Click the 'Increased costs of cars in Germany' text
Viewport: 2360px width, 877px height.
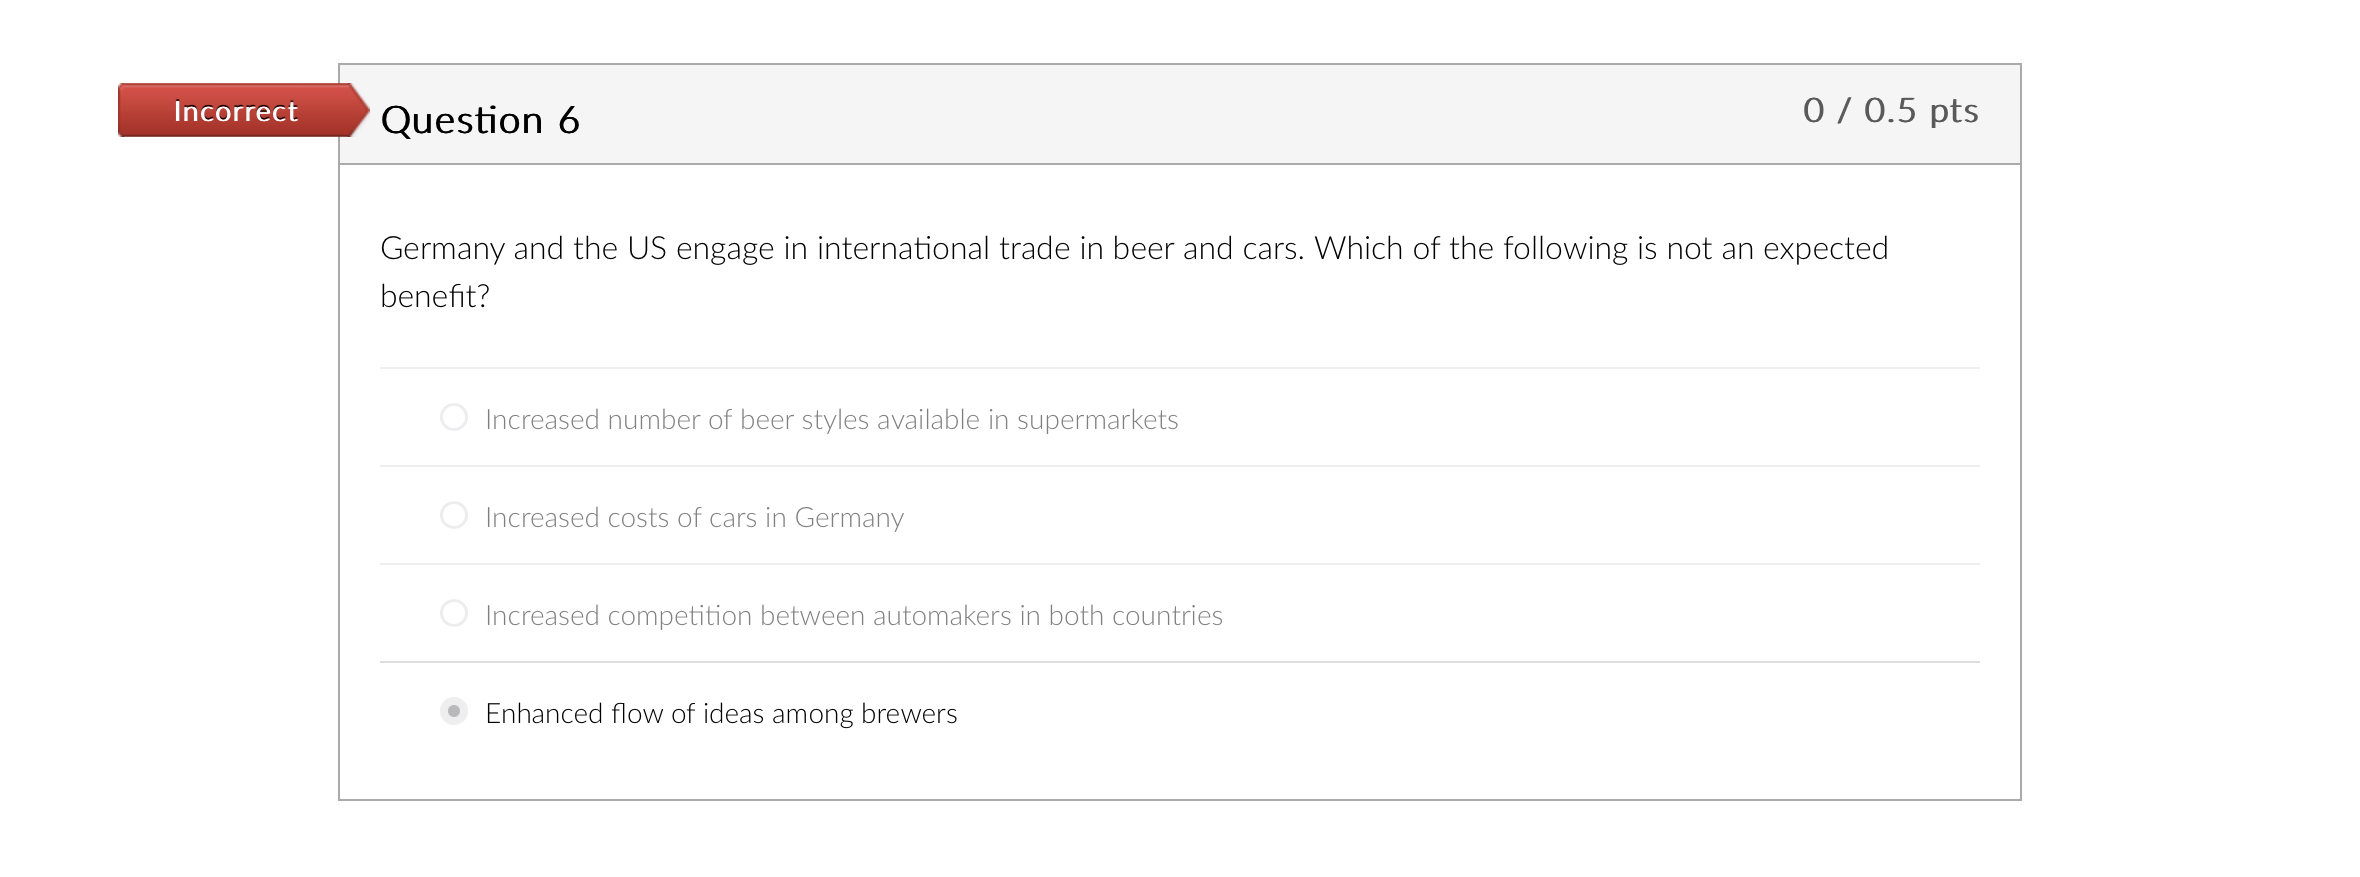pyautogui.click(x=694, y=517)
